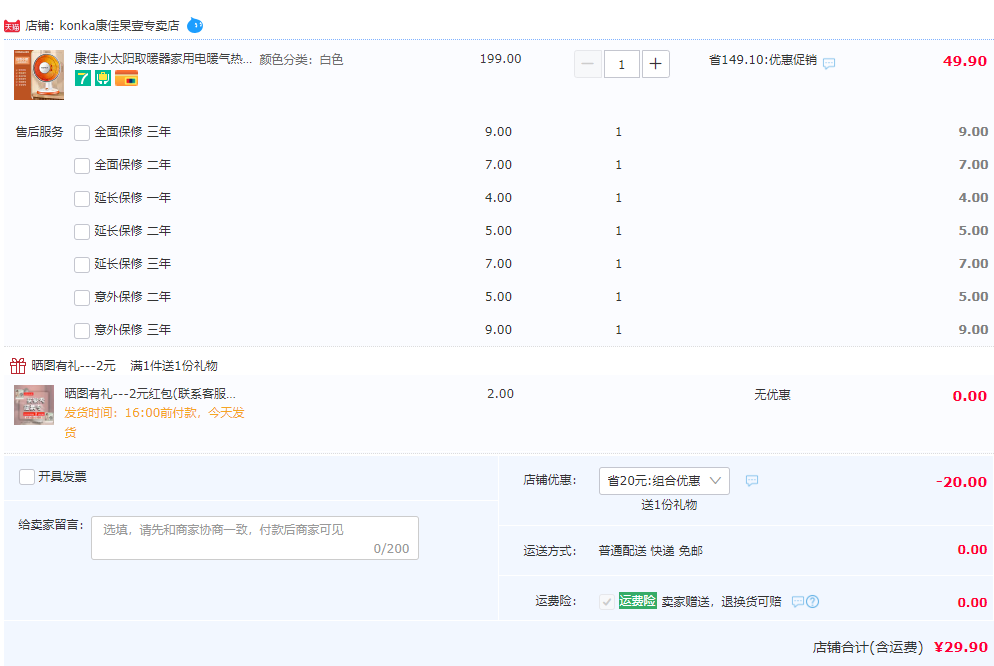
Task: Click the quantity input field showing 1
Action: pos(621,64)
